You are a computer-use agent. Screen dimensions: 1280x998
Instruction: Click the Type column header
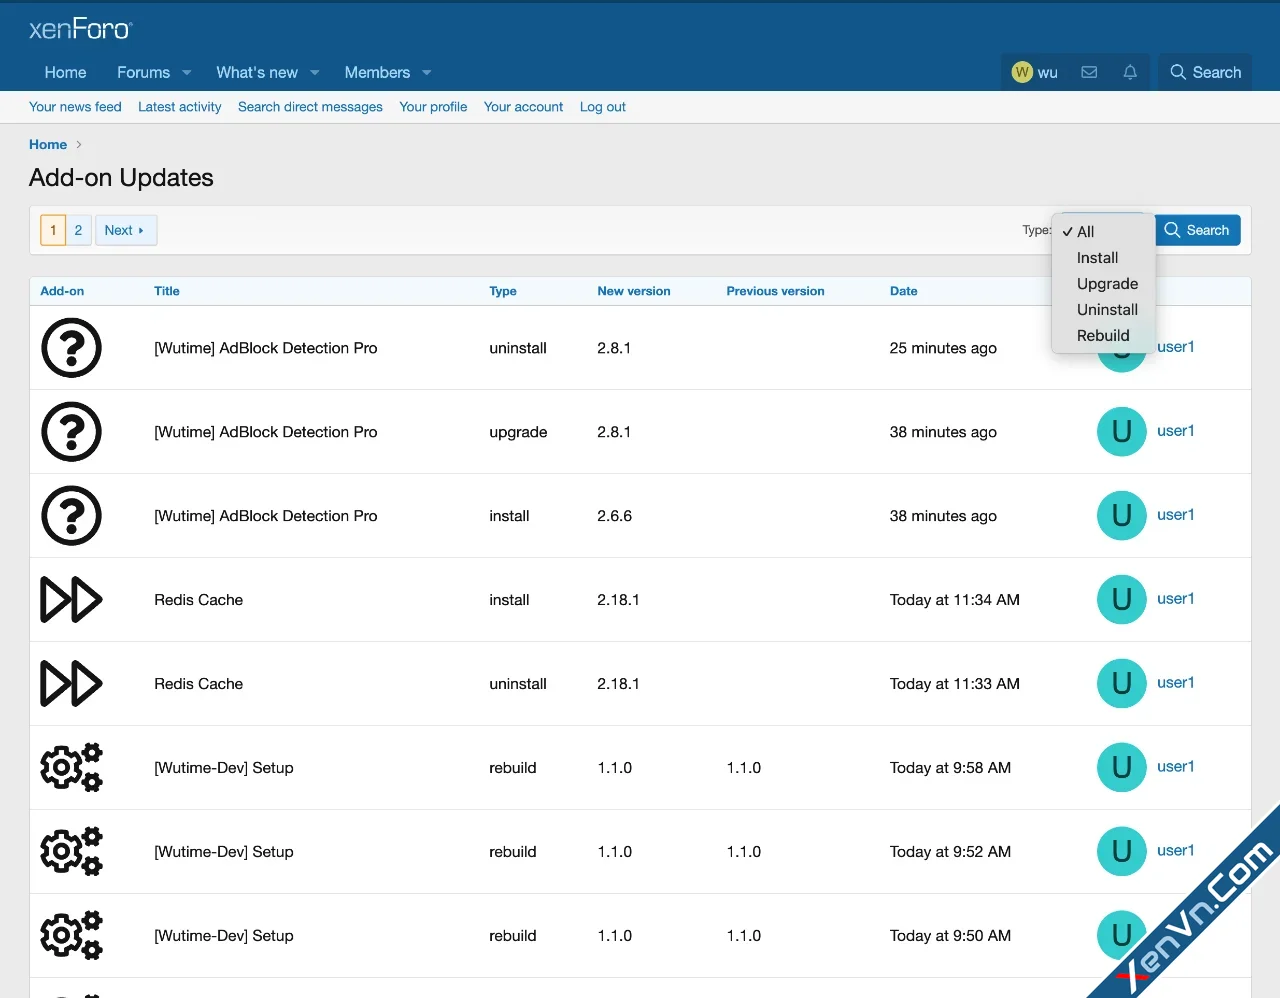coord(503,291)
